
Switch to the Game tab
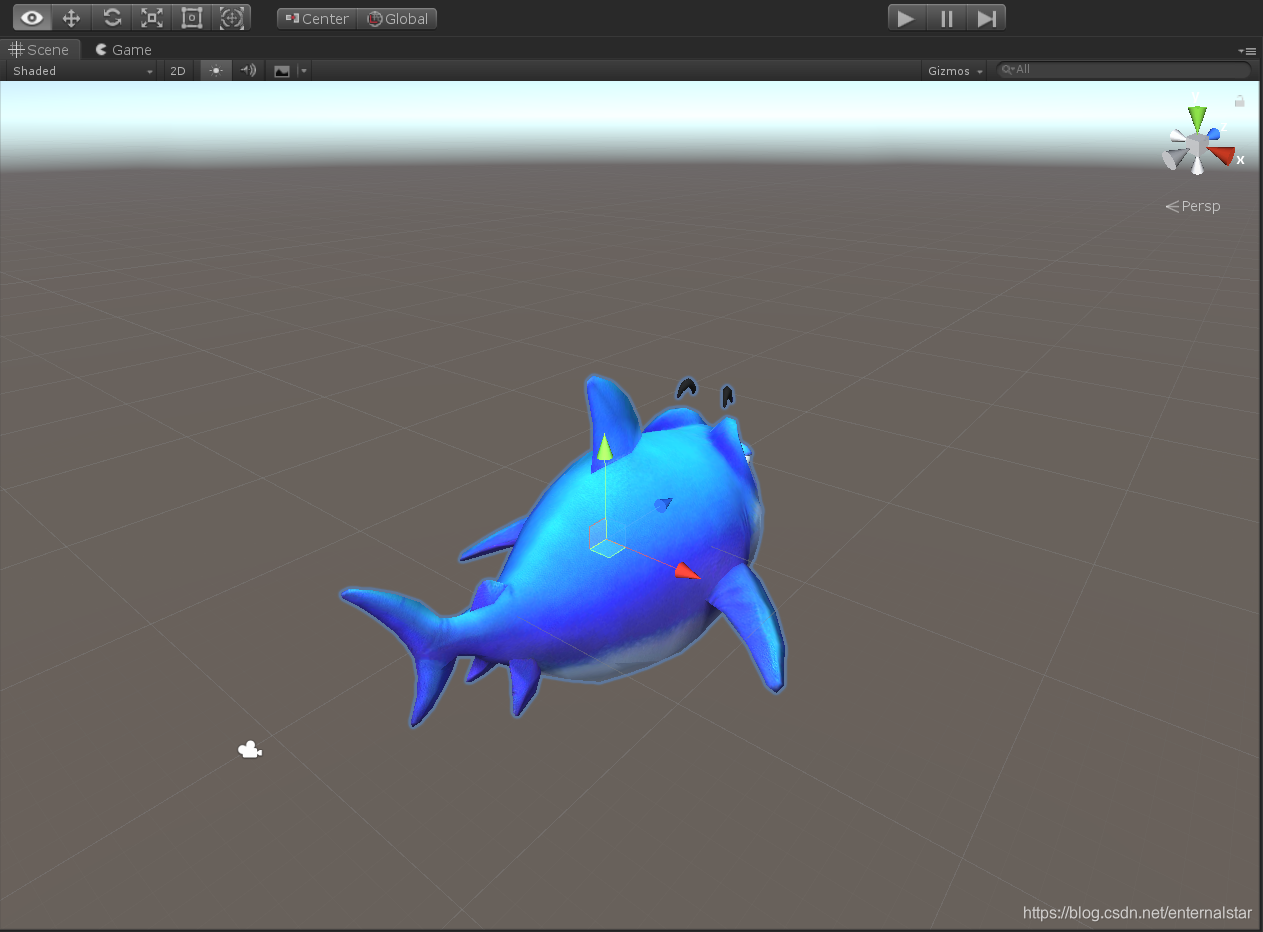click(x=123, y=49)
